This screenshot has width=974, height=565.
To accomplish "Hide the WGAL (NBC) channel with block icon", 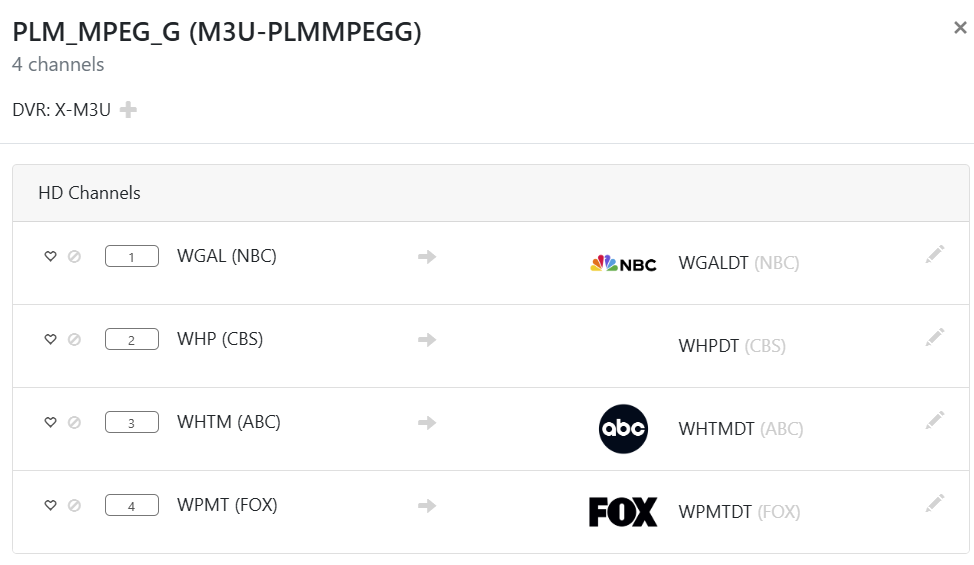I will pos(74,256).
